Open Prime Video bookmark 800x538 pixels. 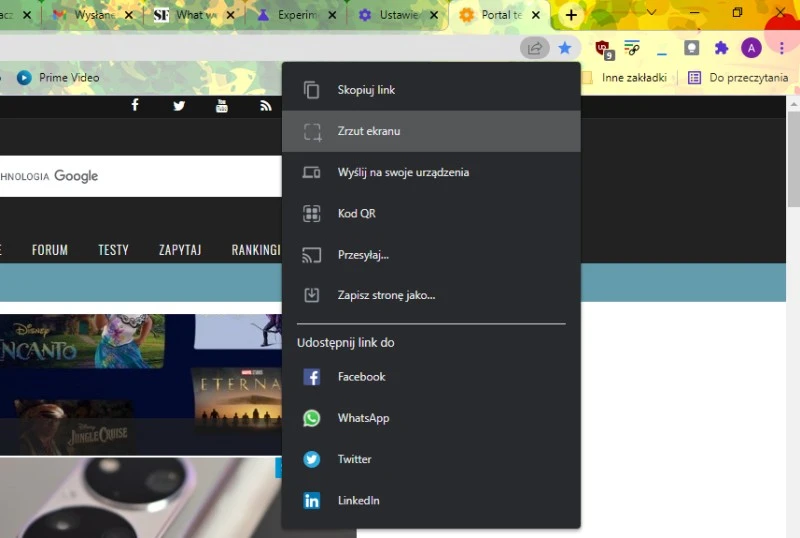(58, 78)
